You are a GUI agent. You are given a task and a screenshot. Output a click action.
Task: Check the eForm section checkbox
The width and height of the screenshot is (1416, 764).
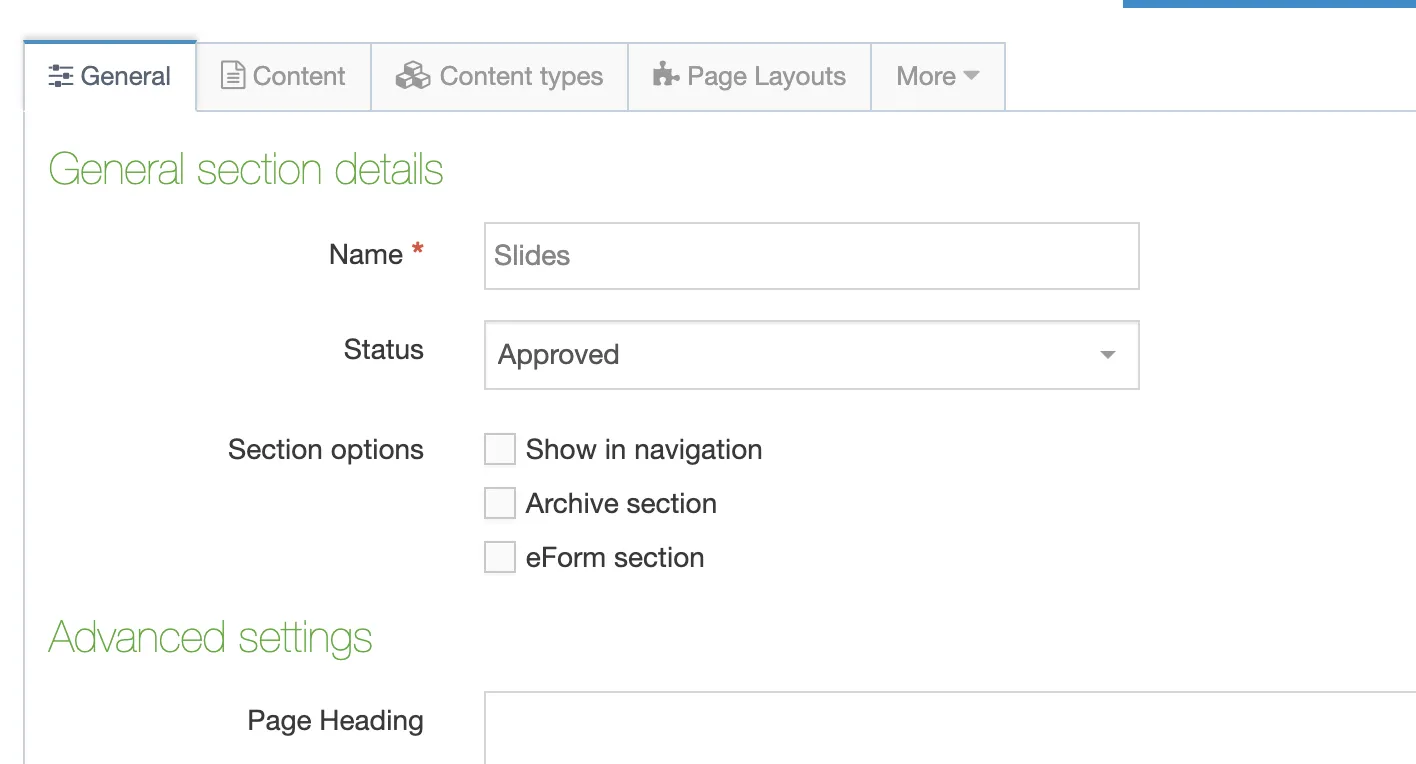500,558
